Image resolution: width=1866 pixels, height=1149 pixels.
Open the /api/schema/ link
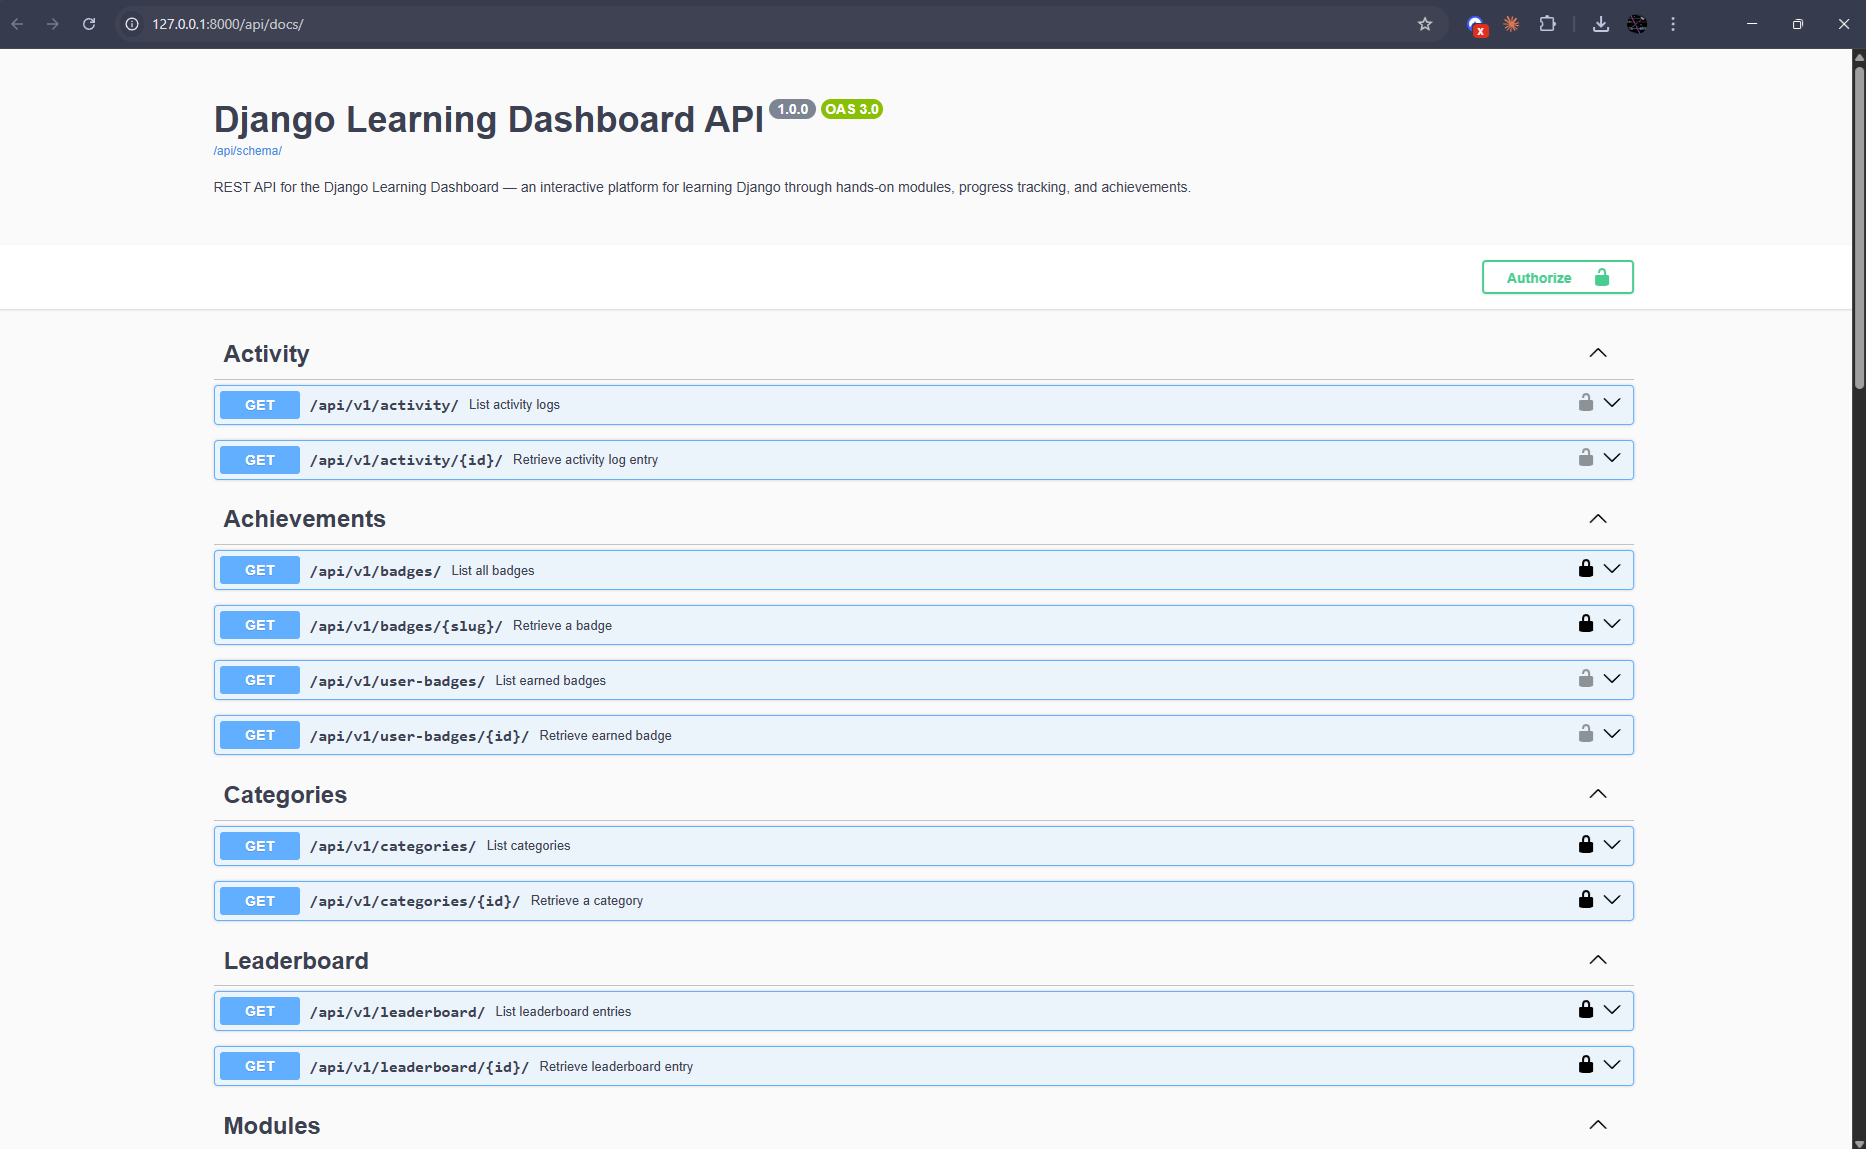pyautogui.click(x=247, y=151)
